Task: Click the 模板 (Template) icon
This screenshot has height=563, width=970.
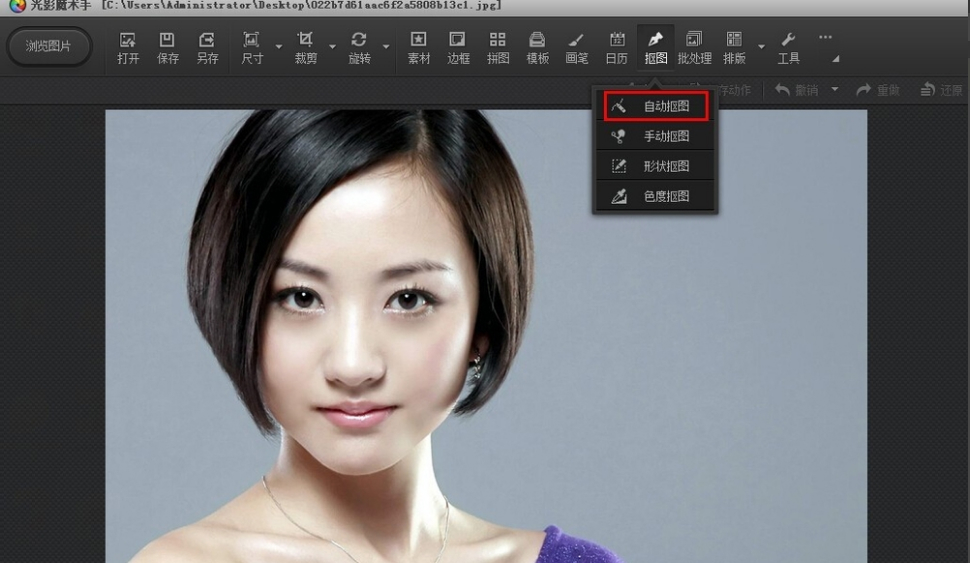Action: 537,47
